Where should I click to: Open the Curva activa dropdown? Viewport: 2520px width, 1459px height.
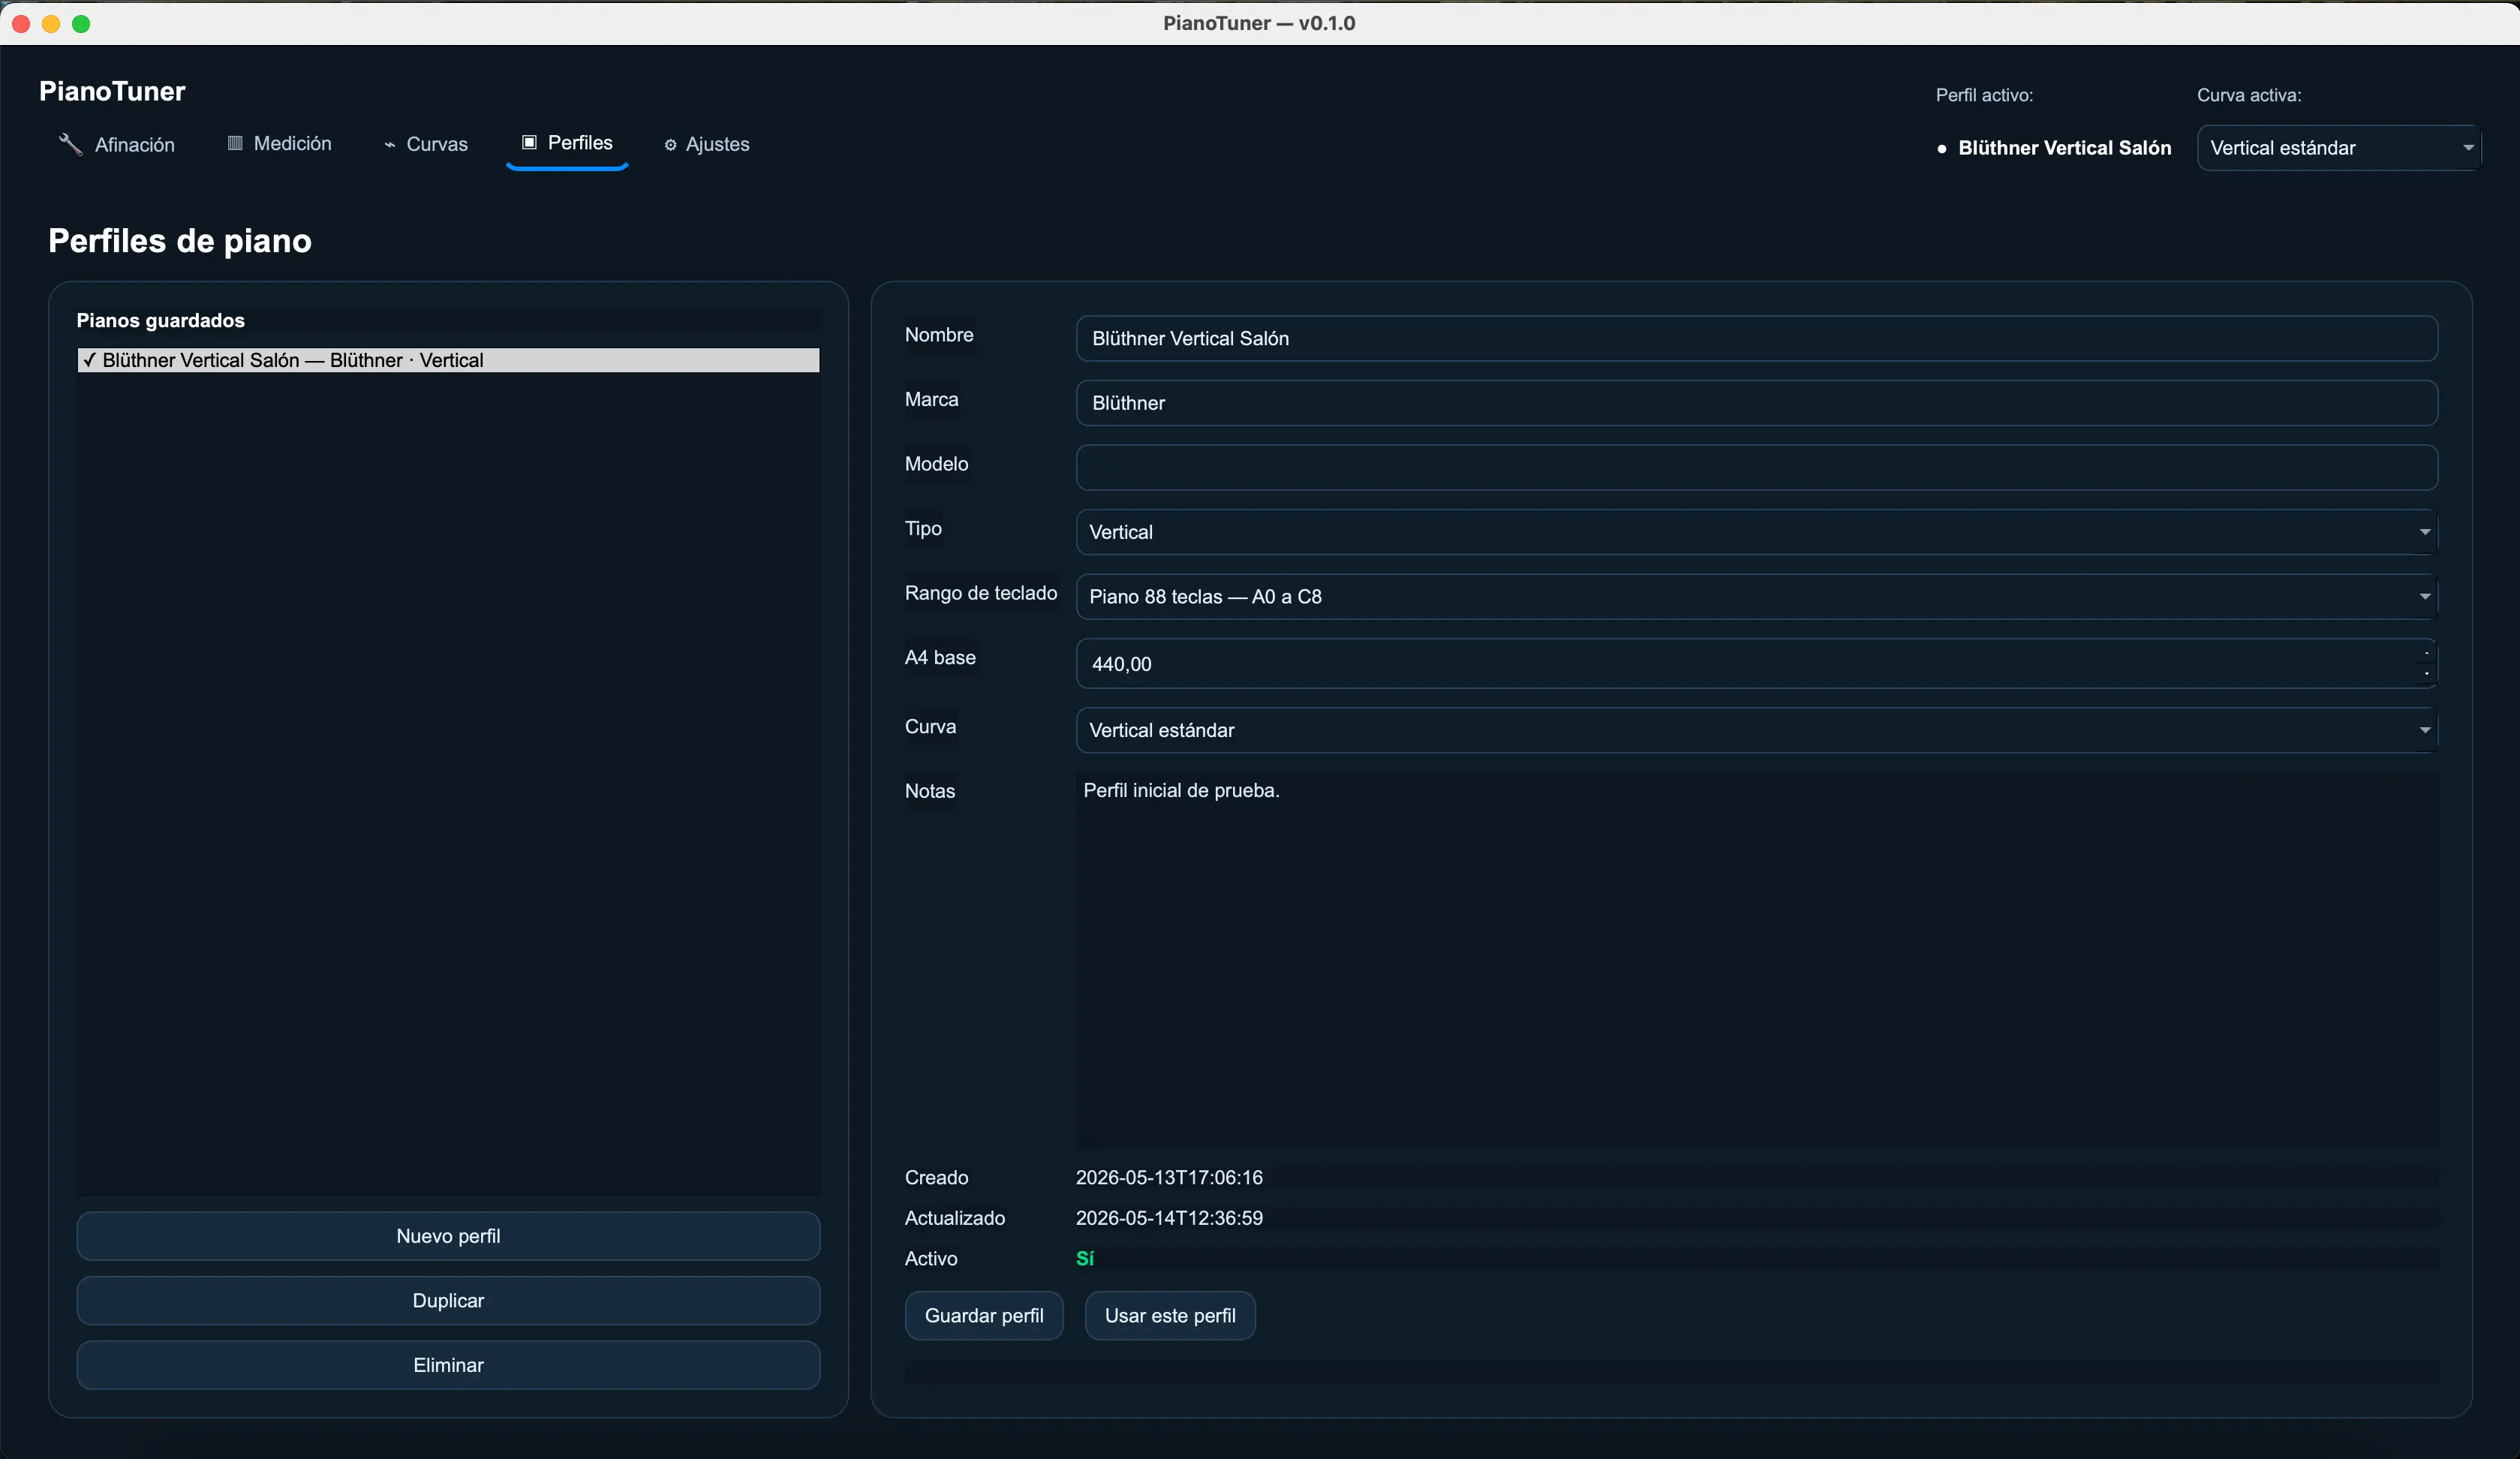click(x=2338, y=148)
